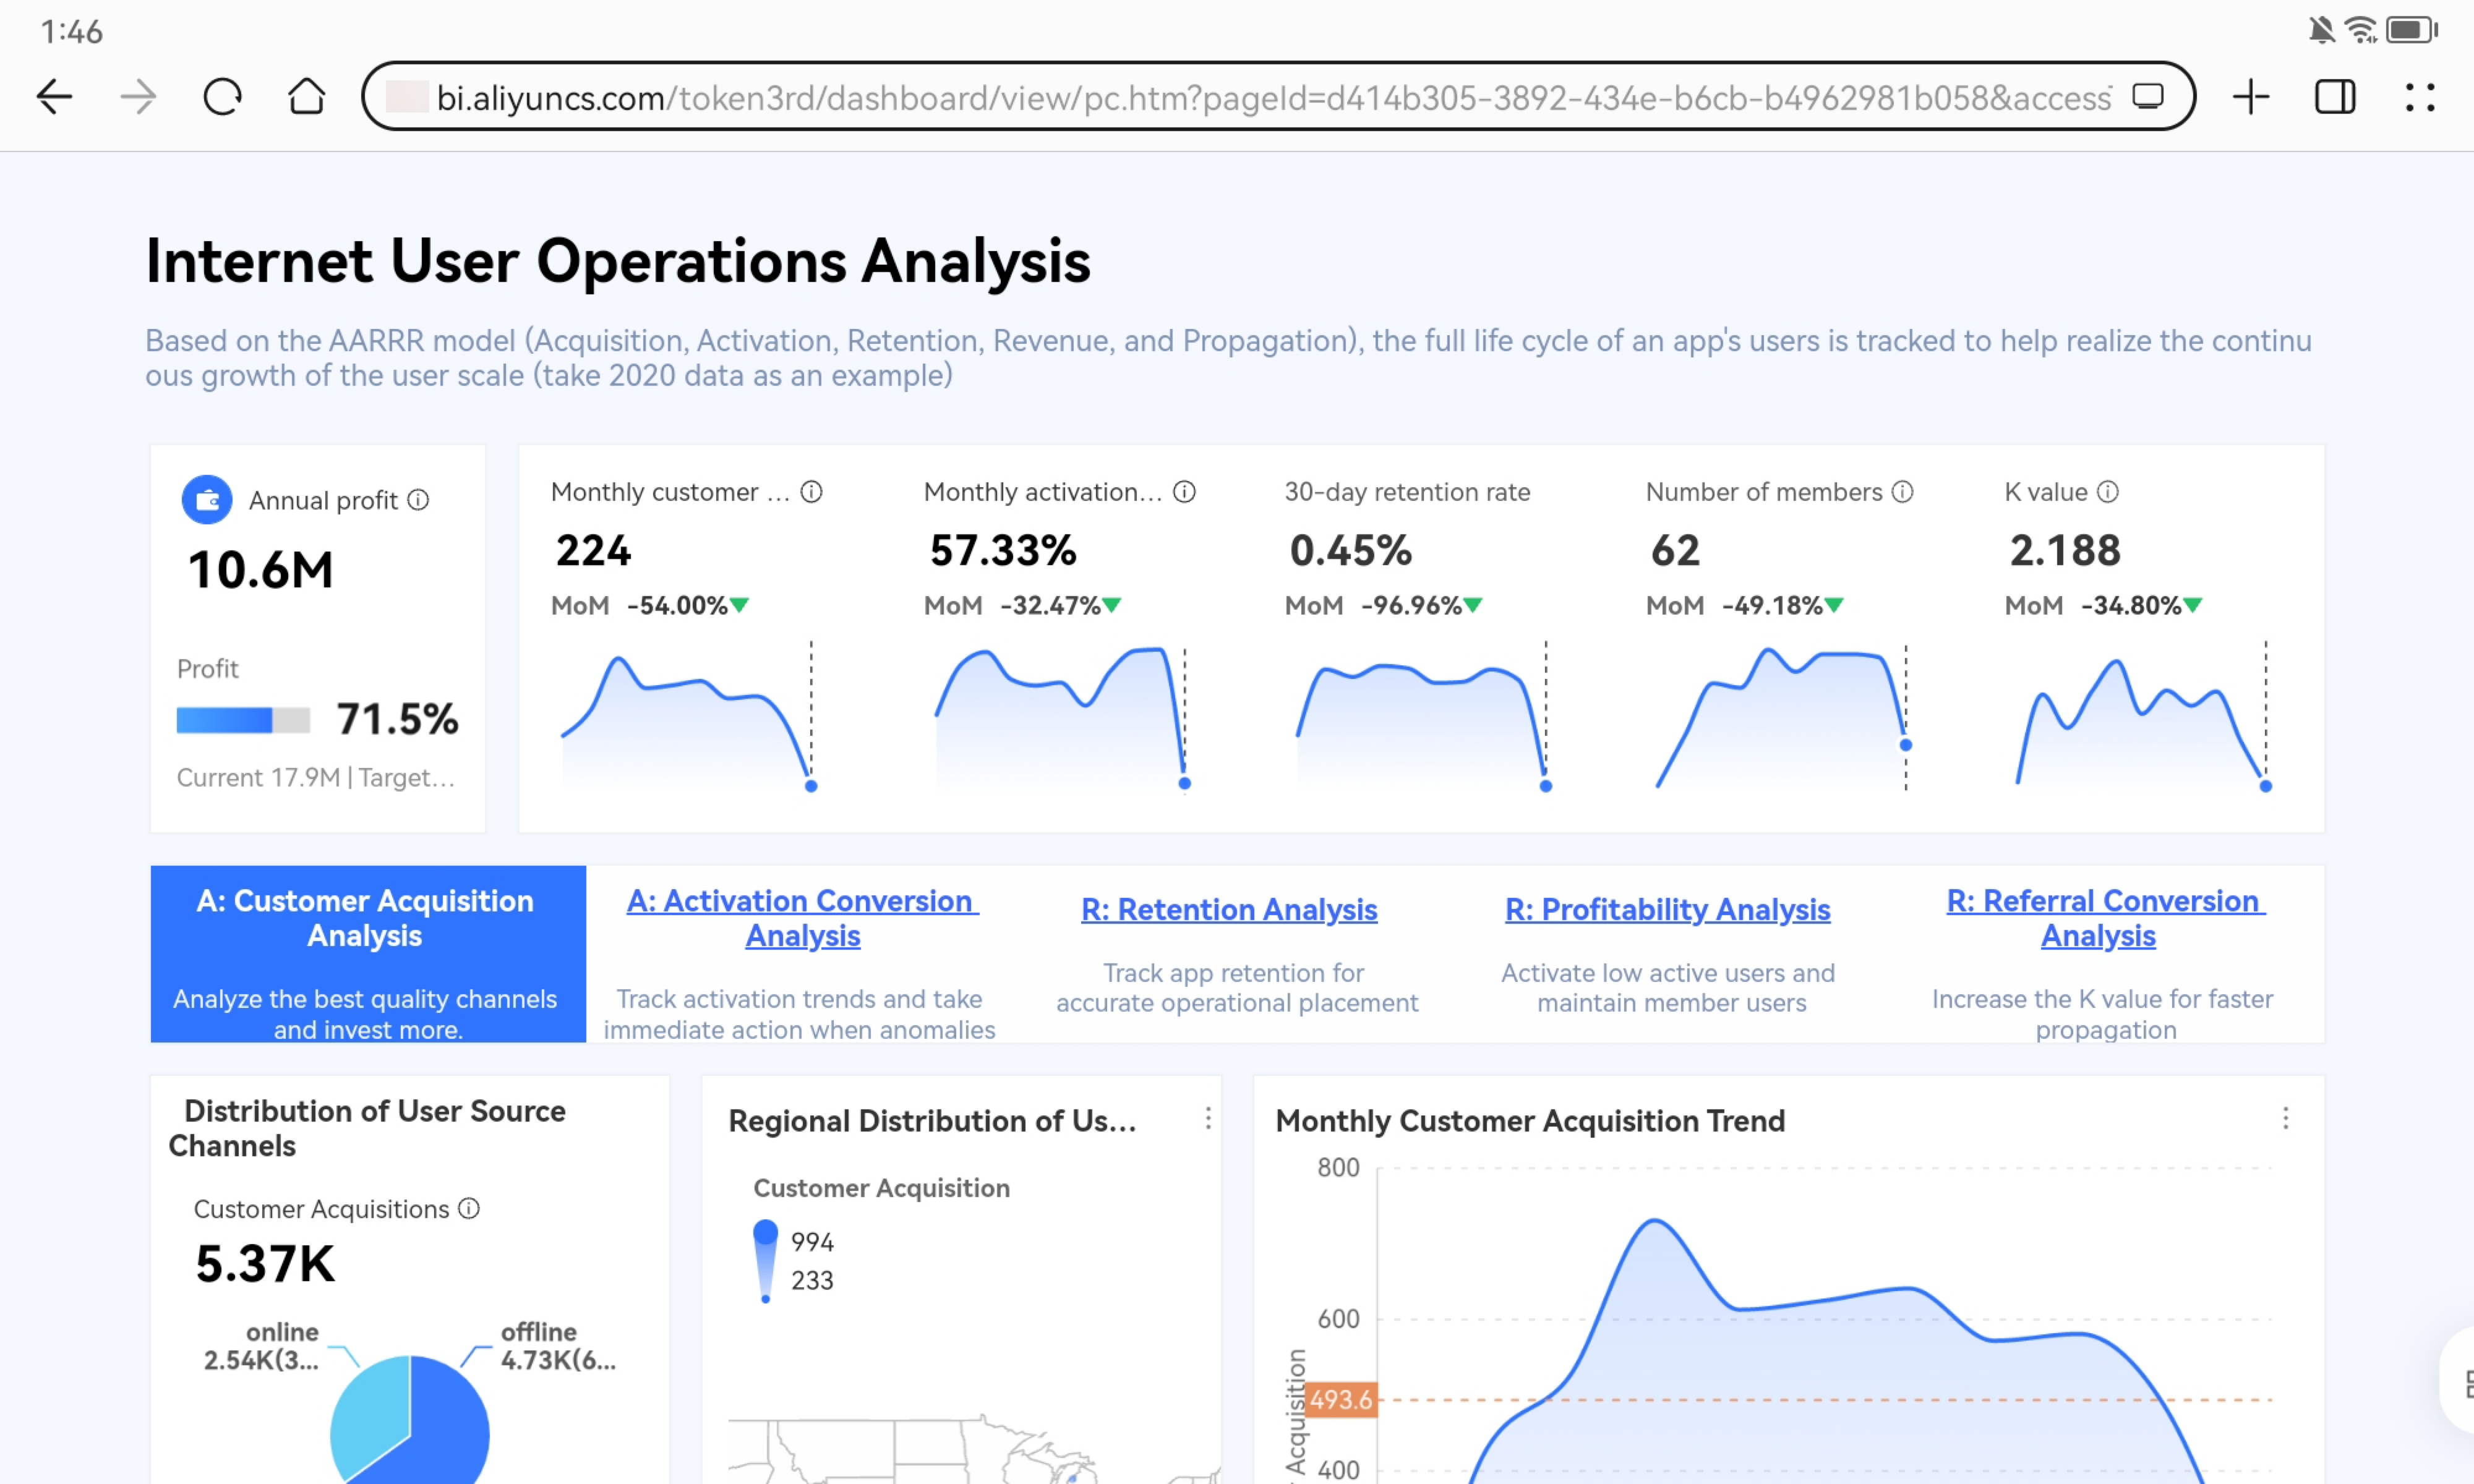Switch to the R: Retention Analysis tab
The width and height of the screenshot is (2474, 1484).
[1229, 909]
